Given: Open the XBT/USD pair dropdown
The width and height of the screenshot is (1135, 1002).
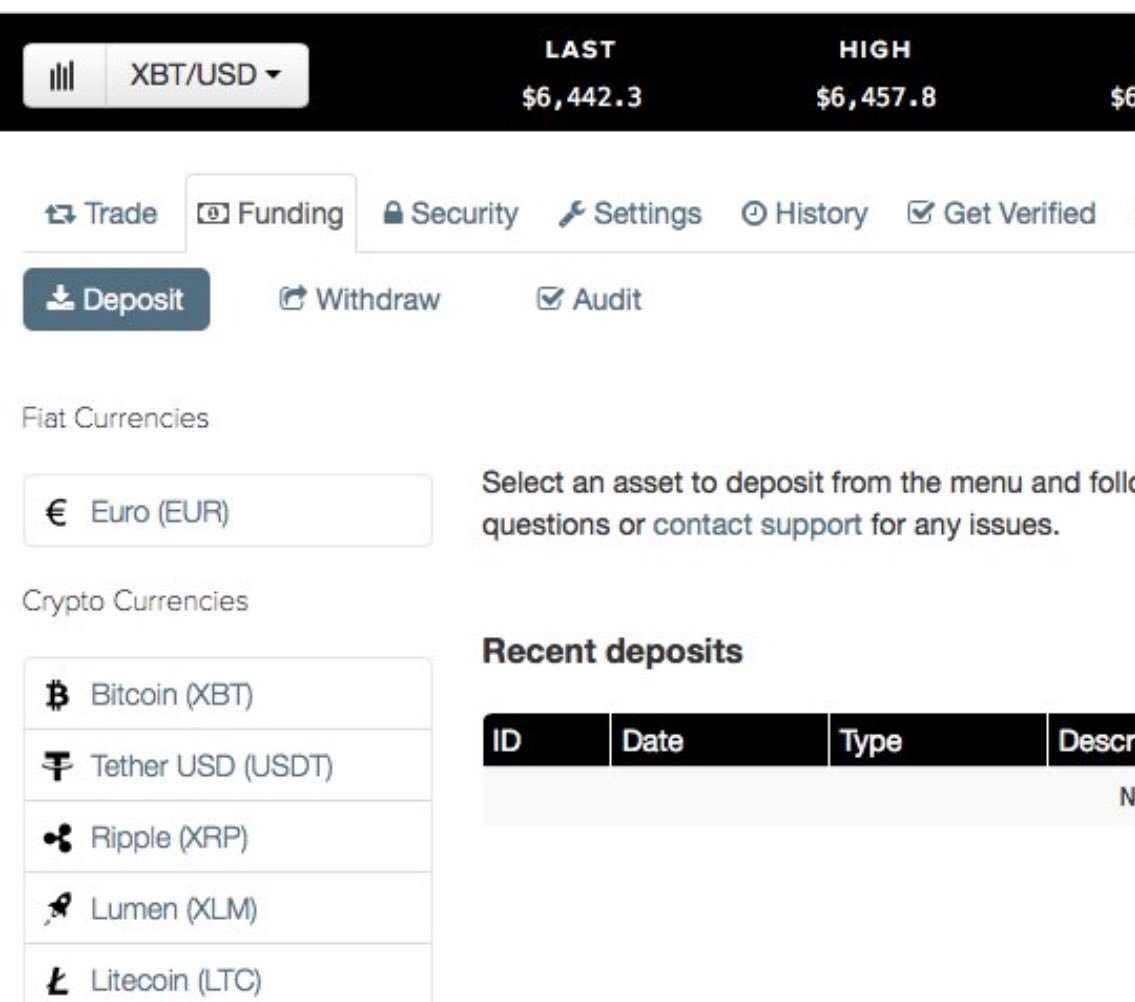Looking at the screenshot, I should tap(207, 75).
